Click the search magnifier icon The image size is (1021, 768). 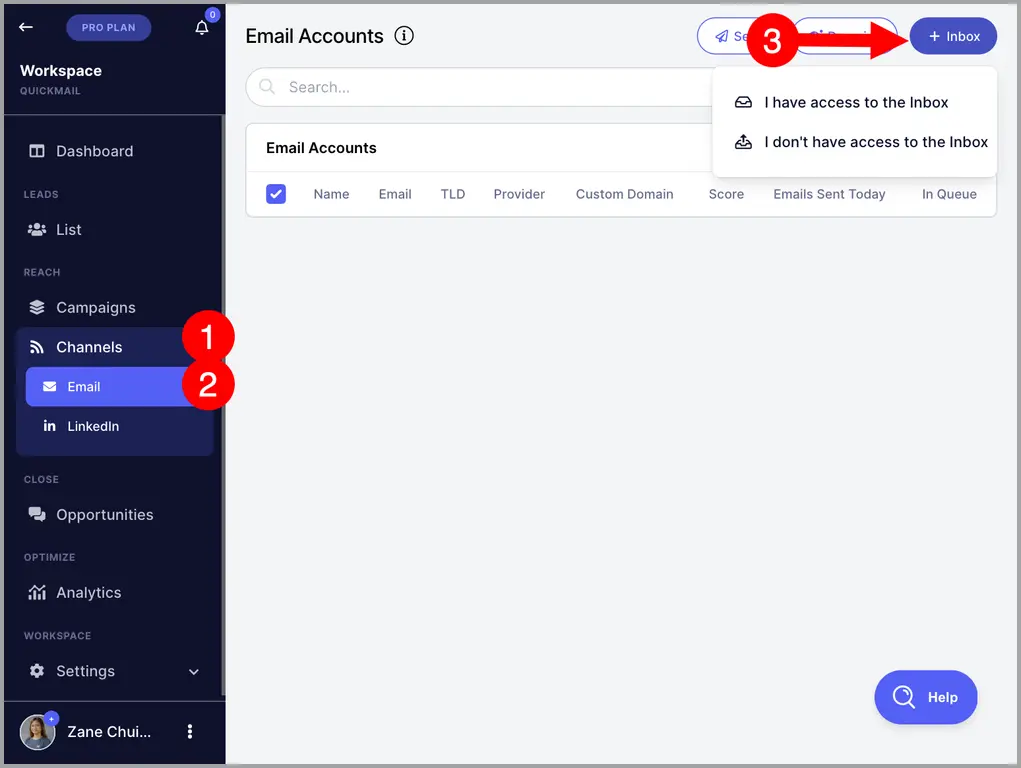tap(267, 87)
